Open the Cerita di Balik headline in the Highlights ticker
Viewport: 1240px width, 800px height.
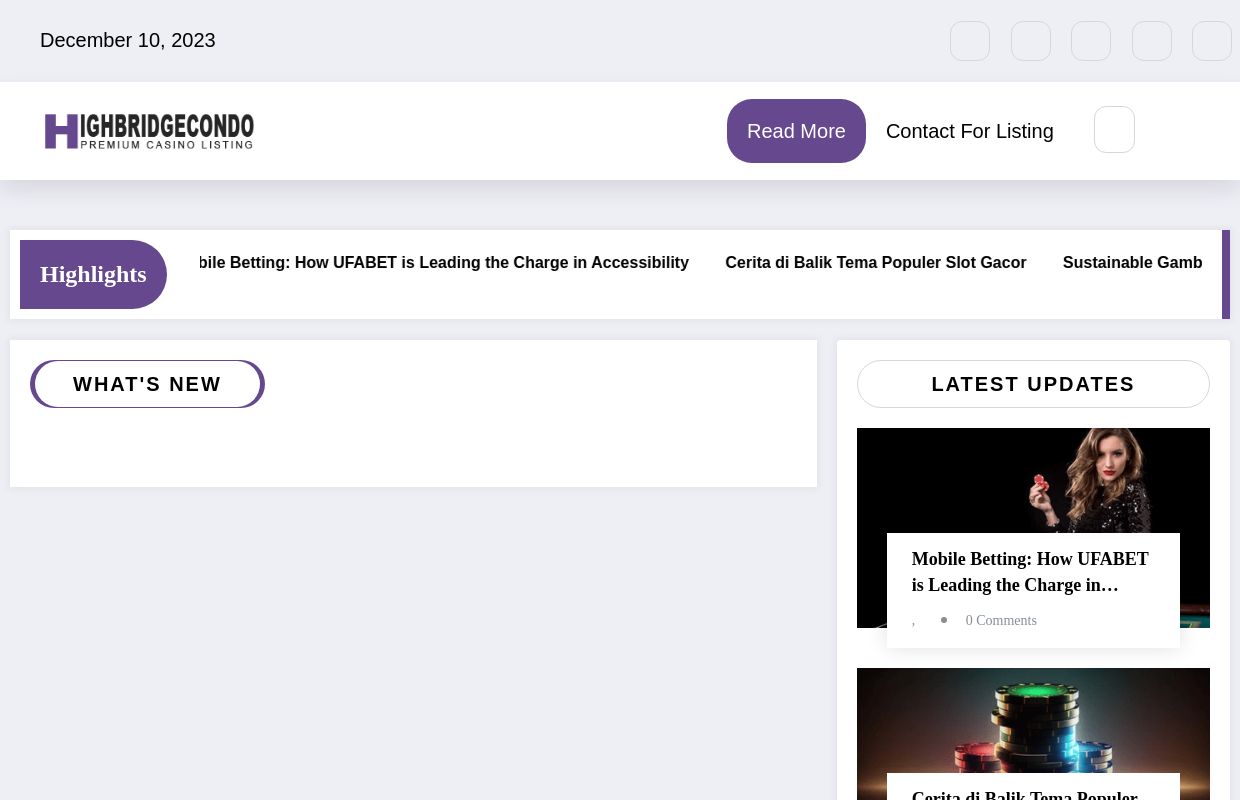click(x=875, y=263)
